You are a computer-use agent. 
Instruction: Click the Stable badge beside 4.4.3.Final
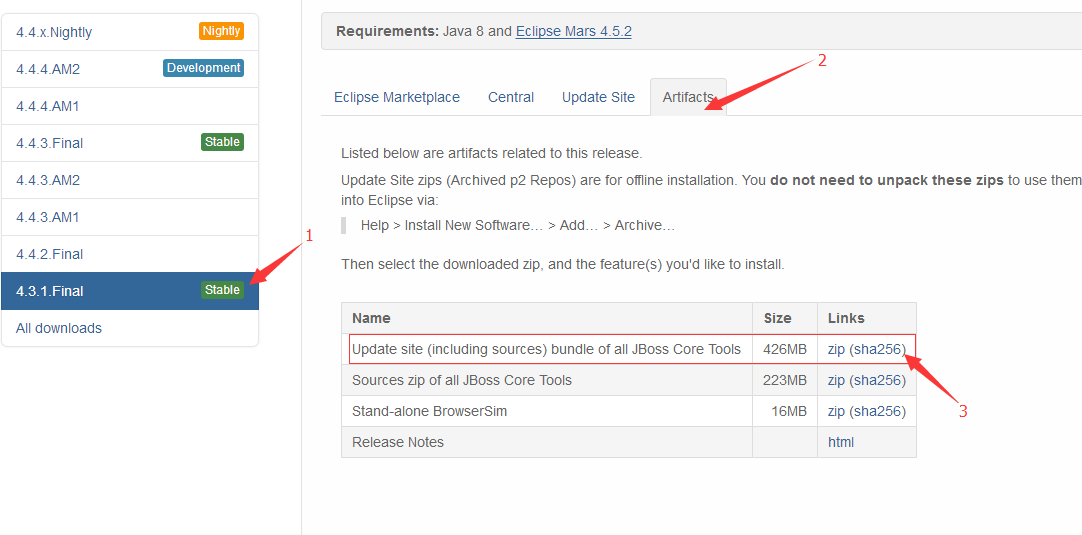coord(222,142)
